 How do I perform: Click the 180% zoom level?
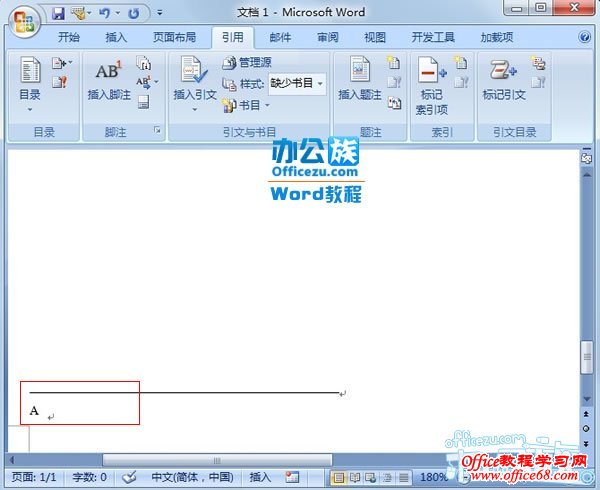[x=434, y=477]
